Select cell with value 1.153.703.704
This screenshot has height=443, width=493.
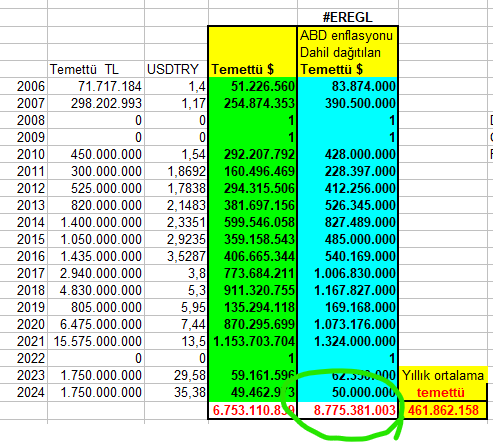[x=252, y=341]
